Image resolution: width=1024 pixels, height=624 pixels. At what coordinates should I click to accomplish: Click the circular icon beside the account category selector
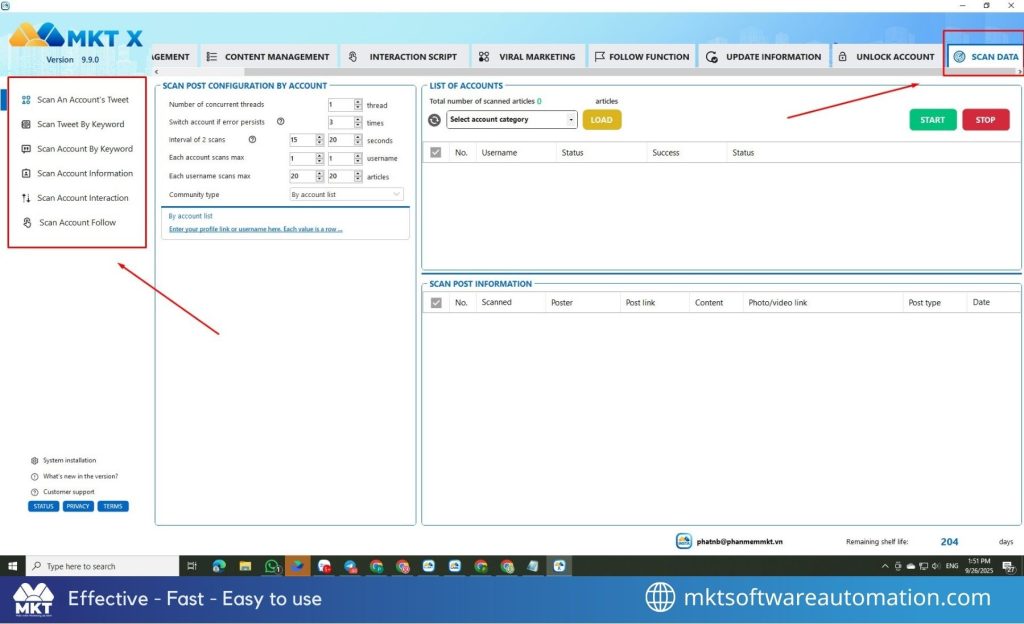click(x=434, y=119)
